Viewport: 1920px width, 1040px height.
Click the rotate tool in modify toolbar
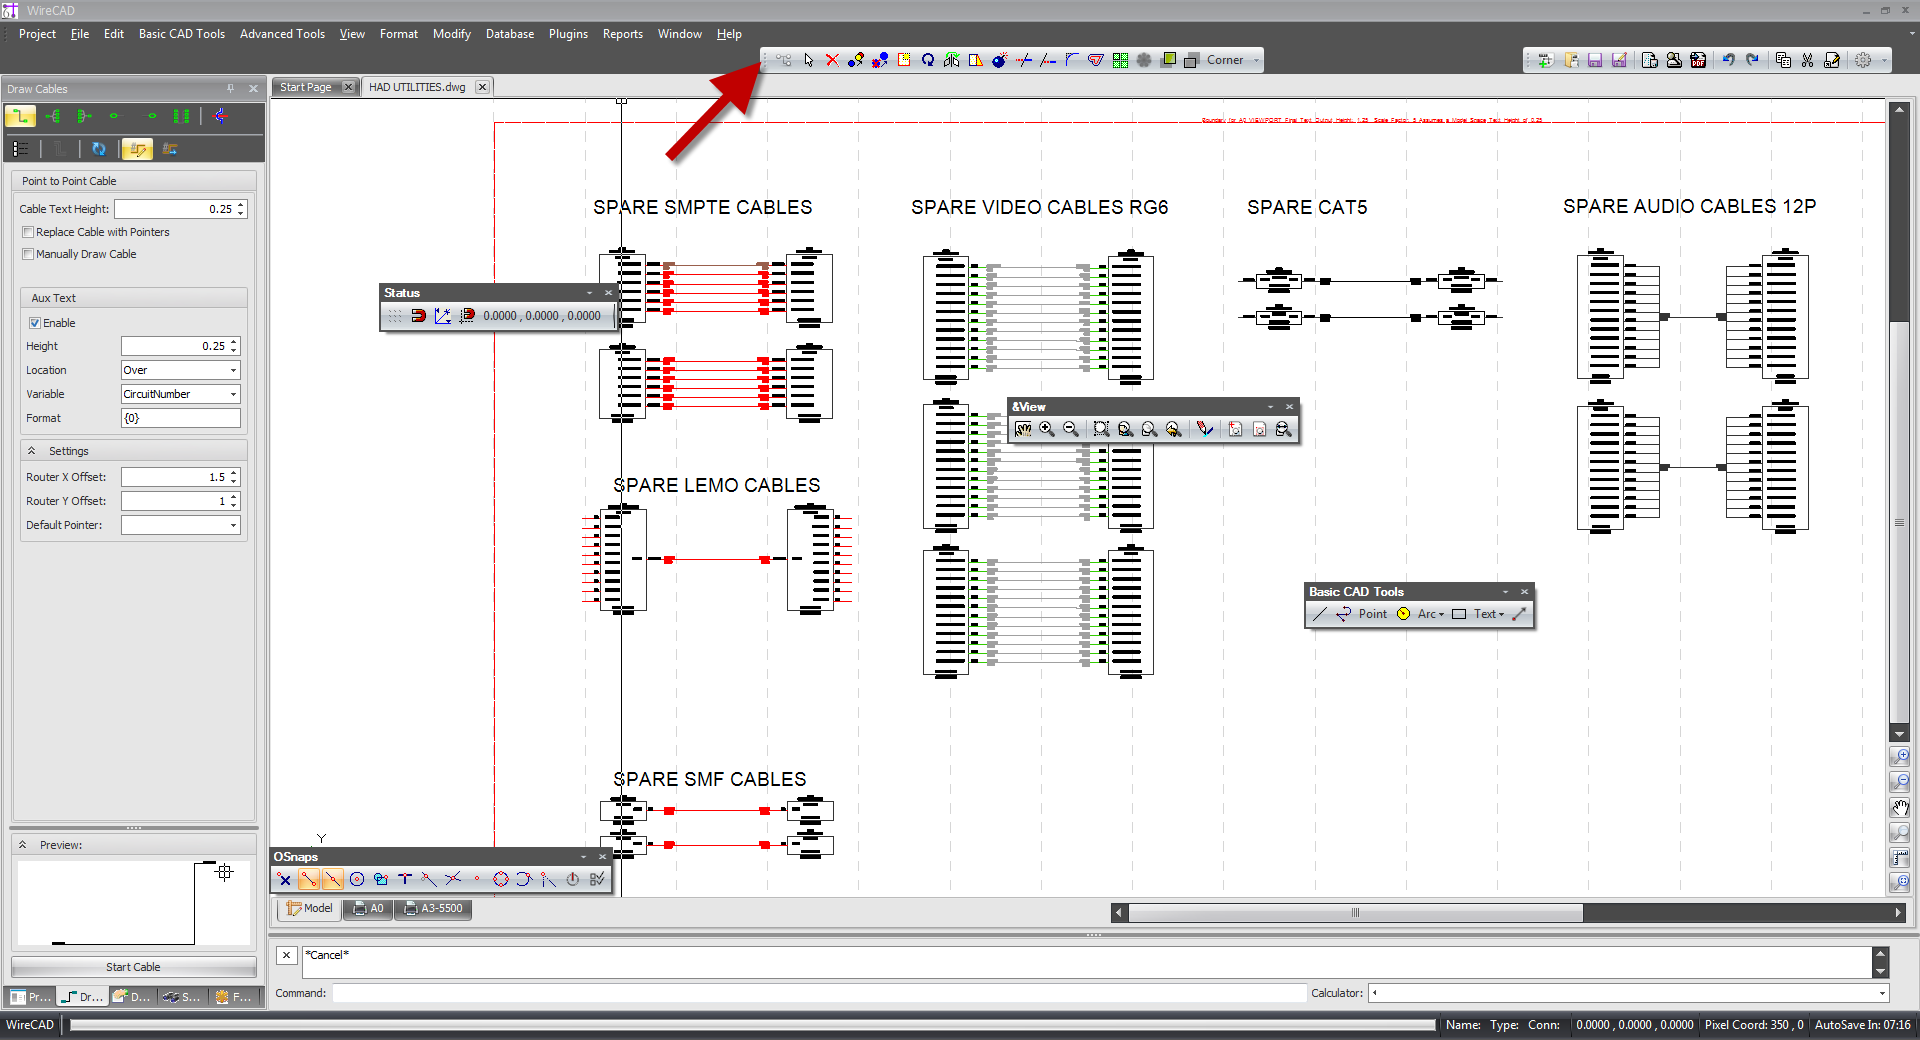point(928,60)
